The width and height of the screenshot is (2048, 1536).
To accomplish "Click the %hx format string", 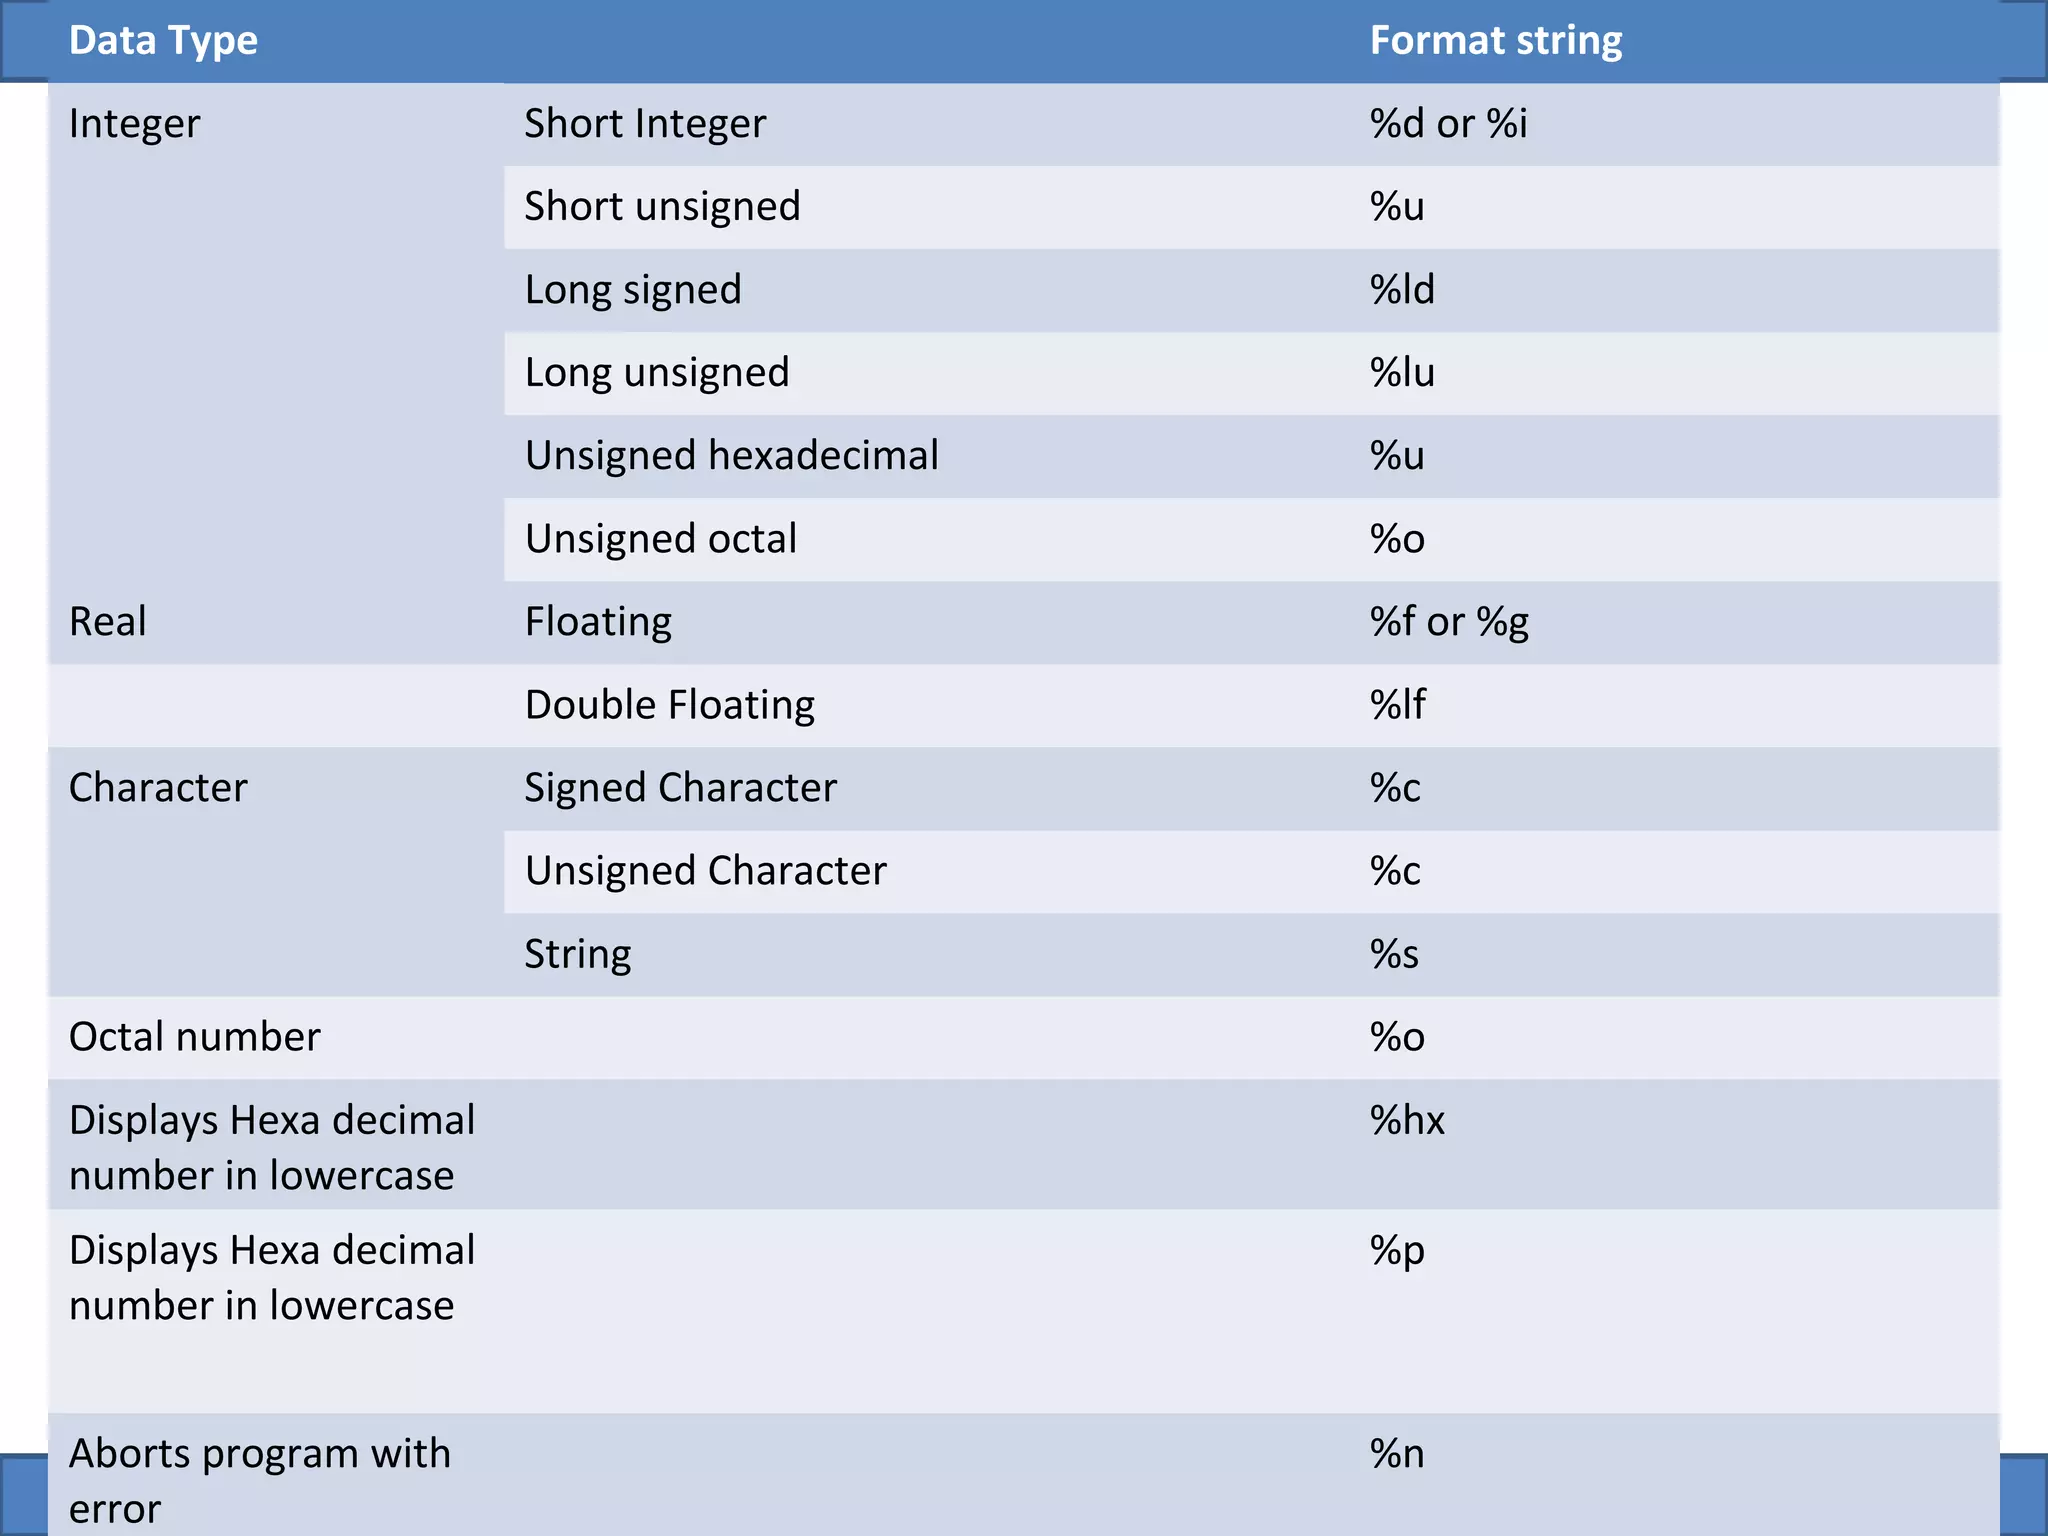I will coord(1407,1121).
